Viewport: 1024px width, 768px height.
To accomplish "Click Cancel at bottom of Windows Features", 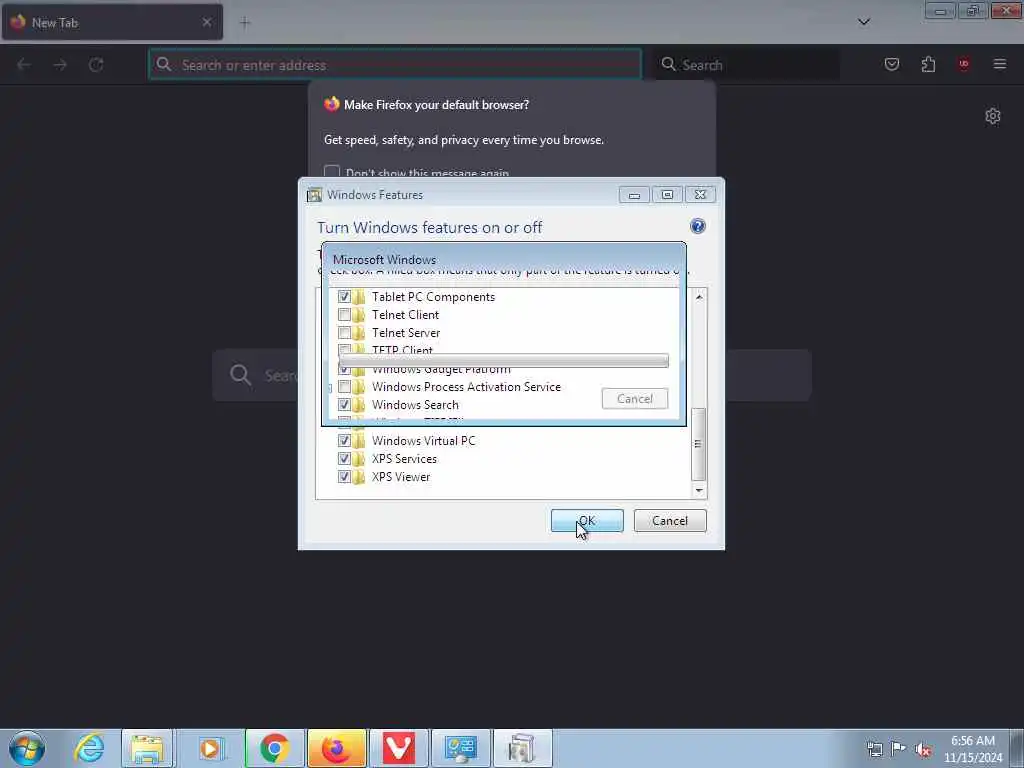I will 670,520.
